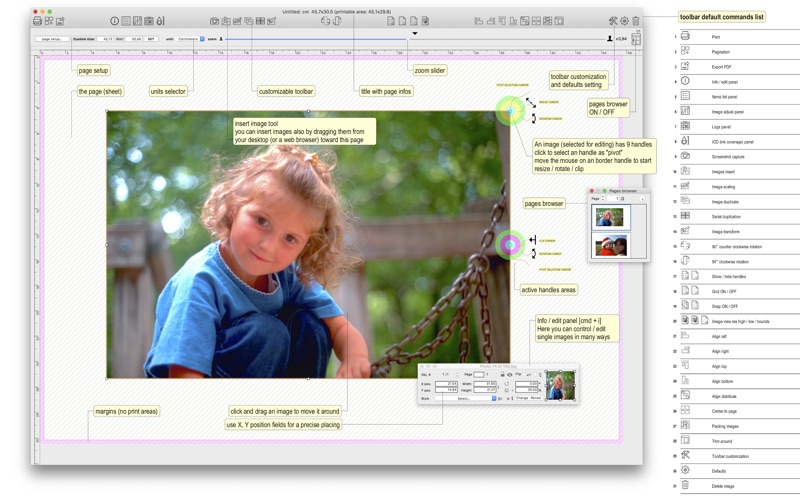Switch Image view resolution toolbar icon

click(426, 21)
